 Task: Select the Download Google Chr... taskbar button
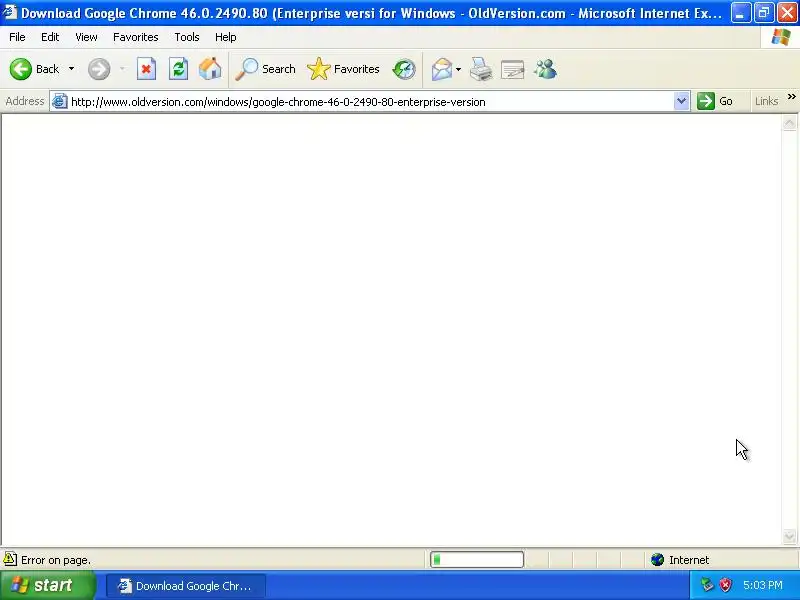pyautogui.click(x=186, y=586)
